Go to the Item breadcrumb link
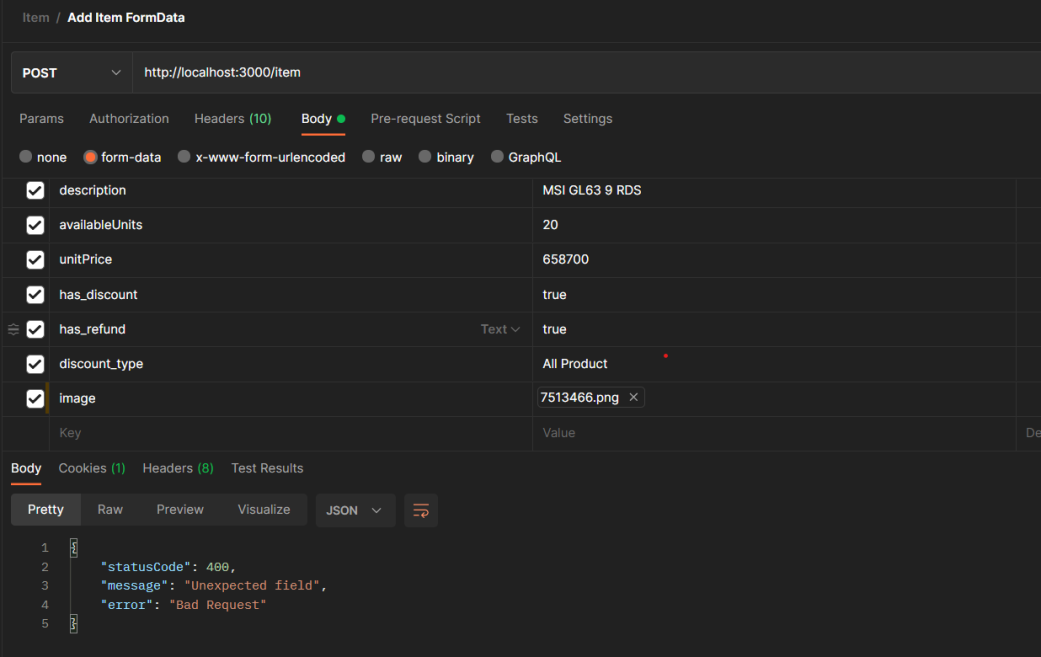The height and width of the screenshot is (657, 1041). (36, 18)
